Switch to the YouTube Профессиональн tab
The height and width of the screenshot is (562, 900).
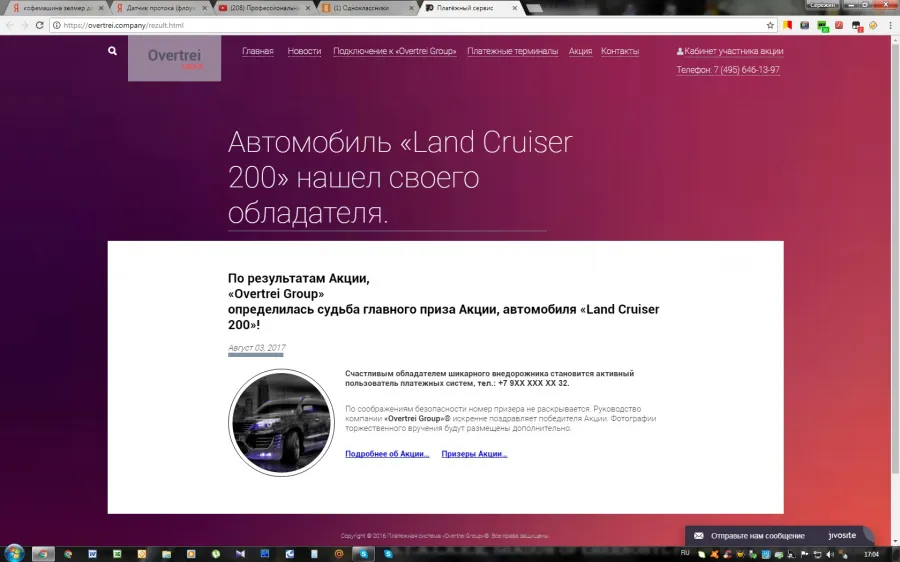point(263,8)
